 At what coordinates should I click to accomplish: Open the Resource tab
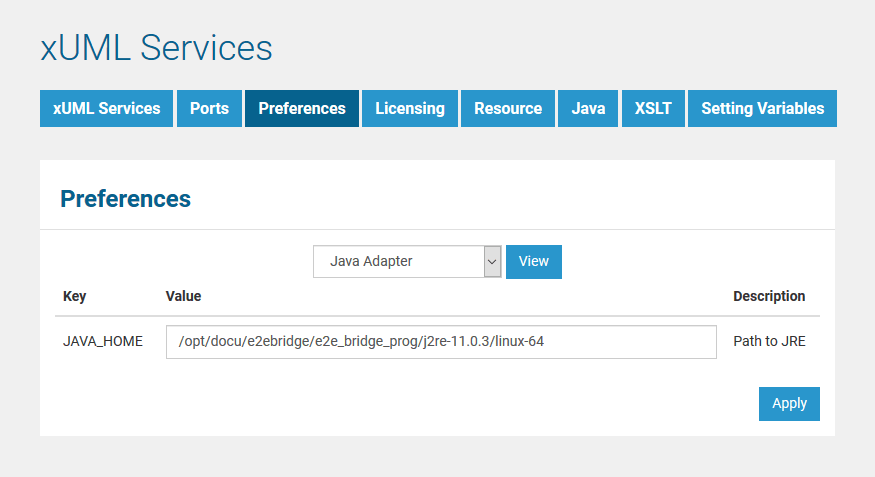[x=508, y=109]
